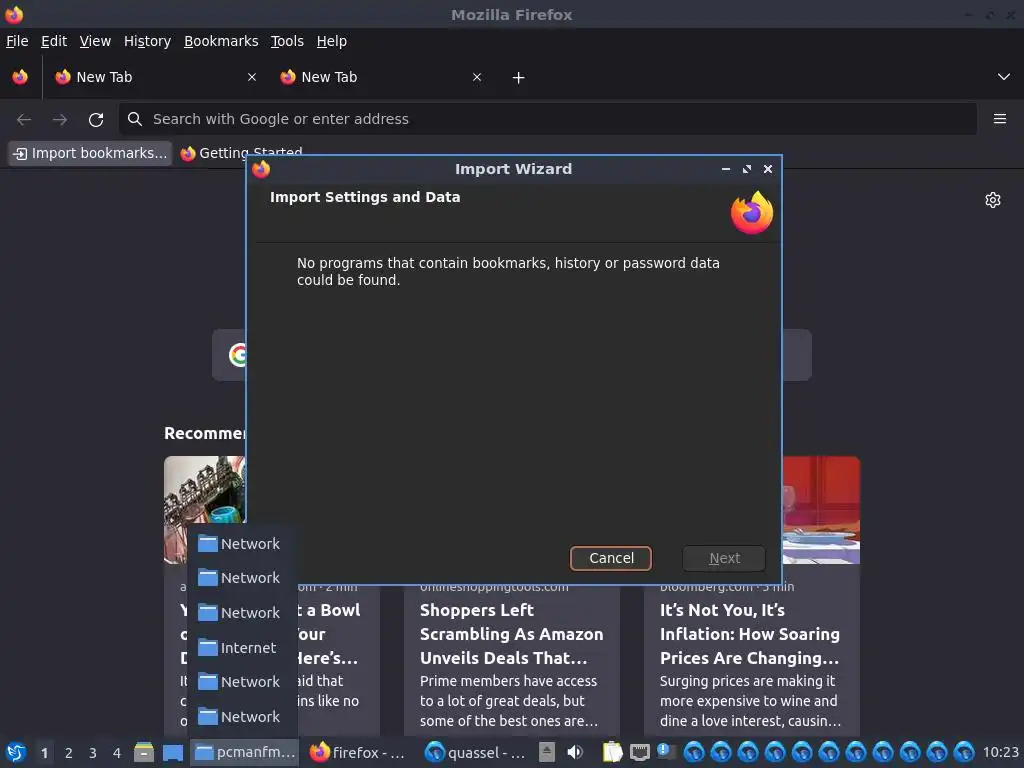This screenshot has height=768, width=1024.
Task: Click the removable media eject tray icon
Action: coord(547,752)
